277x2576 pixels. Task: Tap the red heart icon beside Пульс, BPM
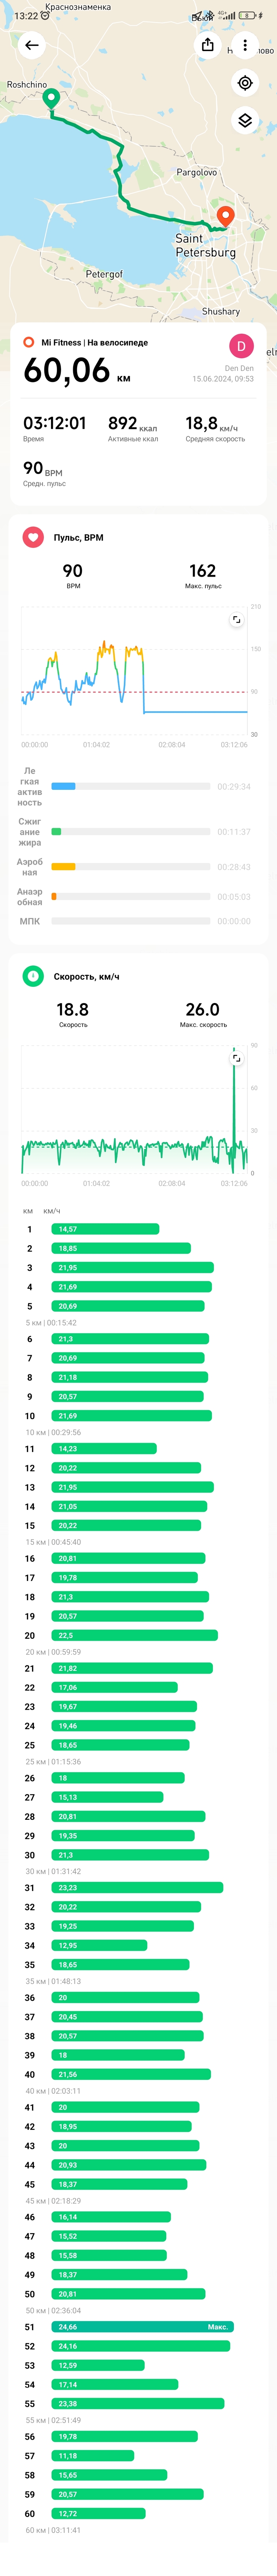(x=33, y=537)
